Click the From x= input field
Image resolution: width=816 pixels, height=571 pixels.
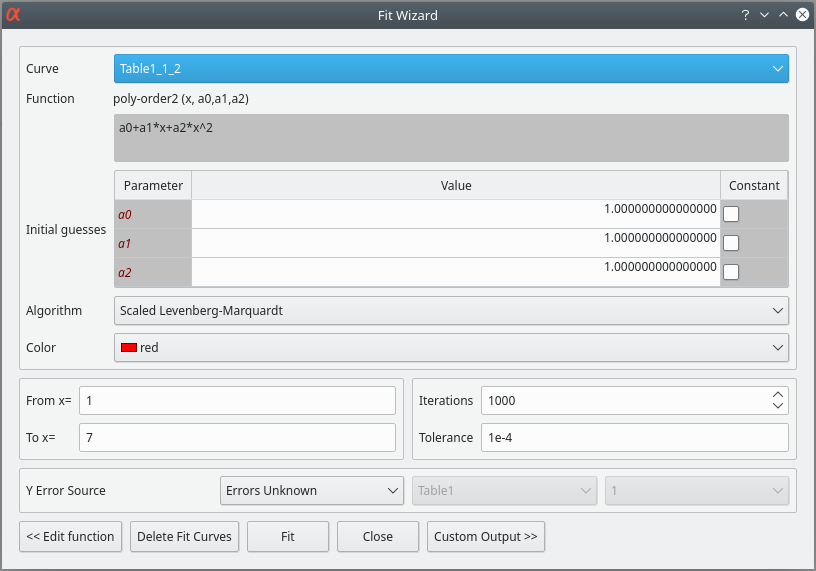coord(237,401)
